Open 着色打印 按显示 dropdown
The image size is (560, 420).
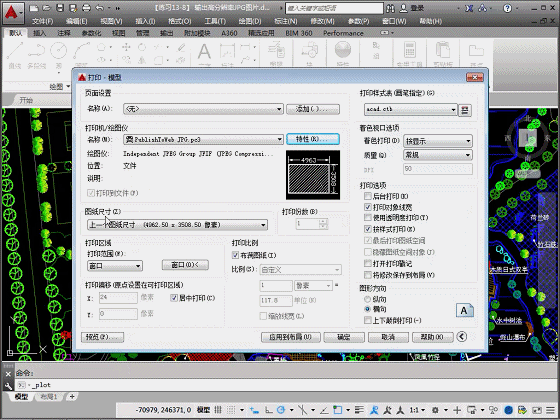[x=438, y=141]
